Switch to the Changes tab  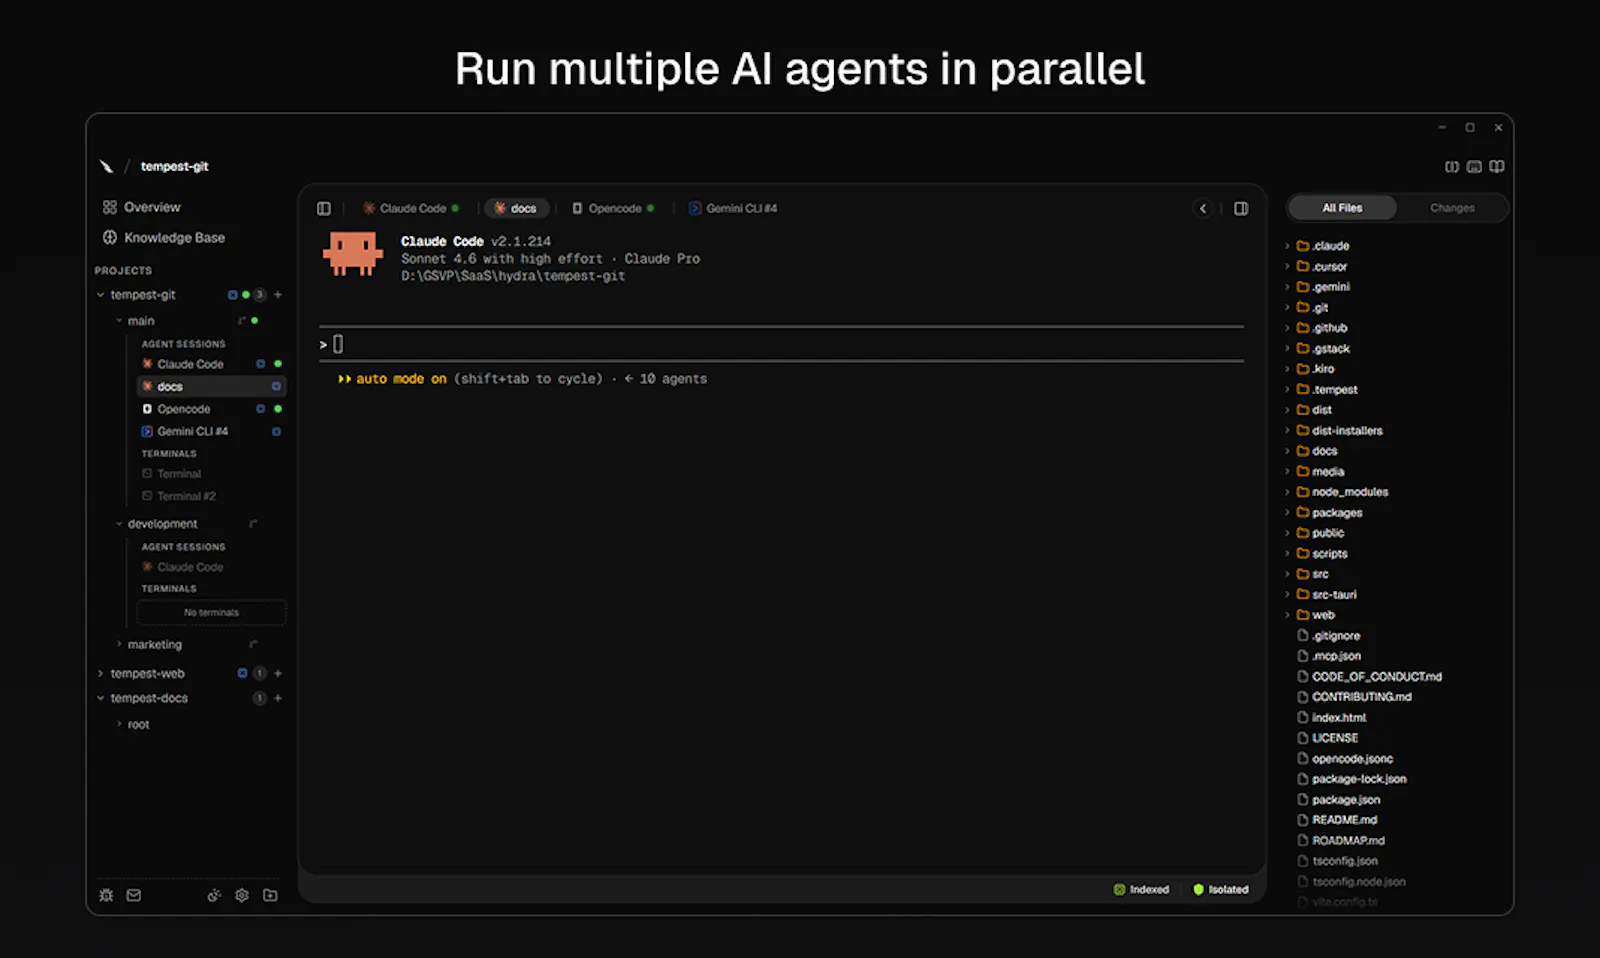(1452, 208)
